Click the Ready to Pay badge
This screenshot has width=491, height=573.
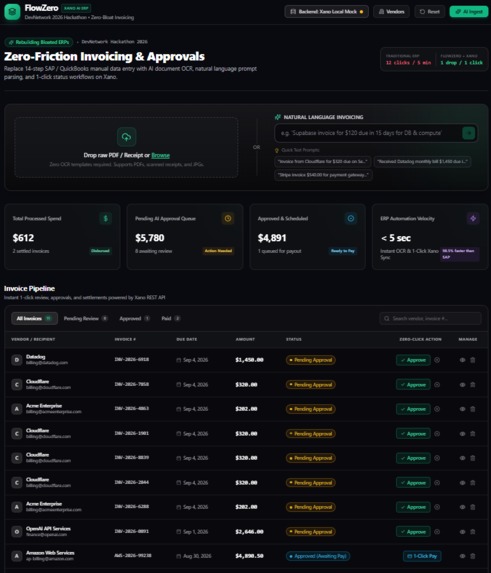[x=343, y=251]
